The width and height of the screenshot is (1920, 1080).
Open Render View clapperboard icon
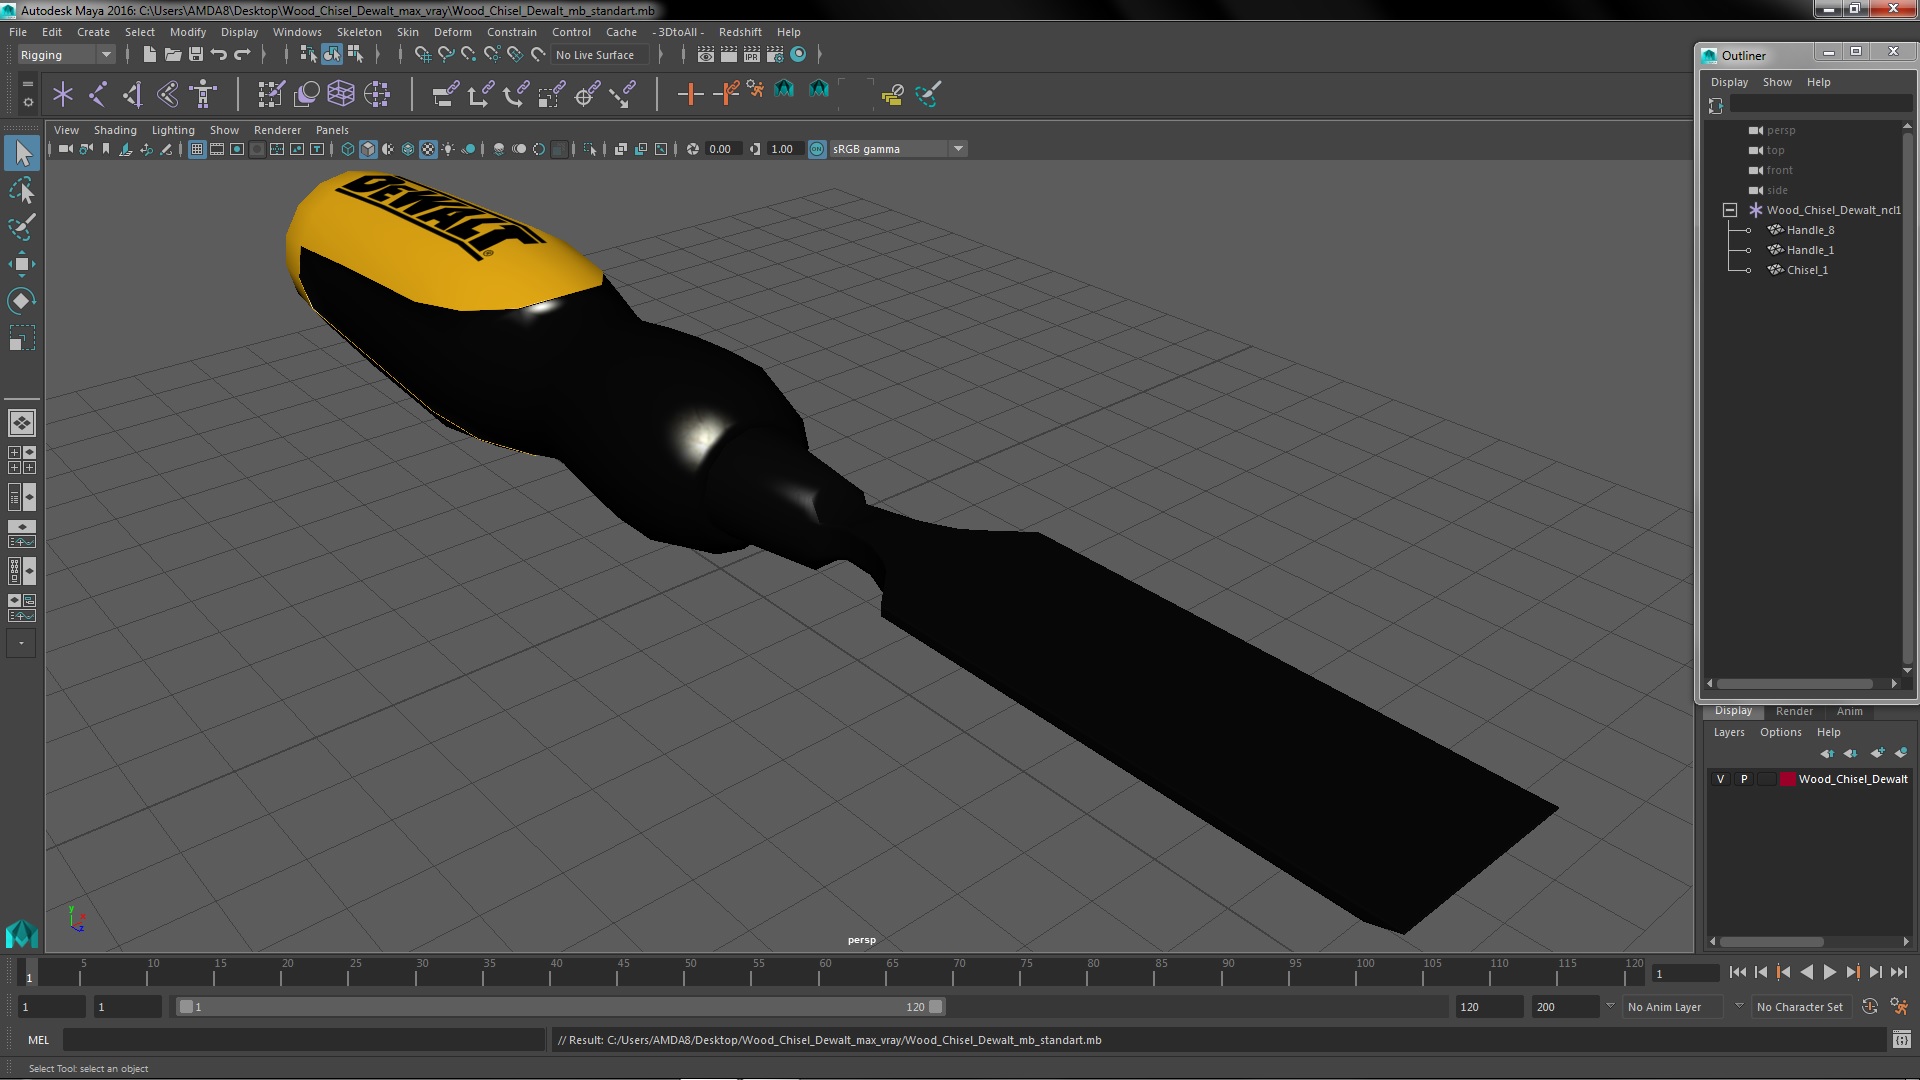706,55
